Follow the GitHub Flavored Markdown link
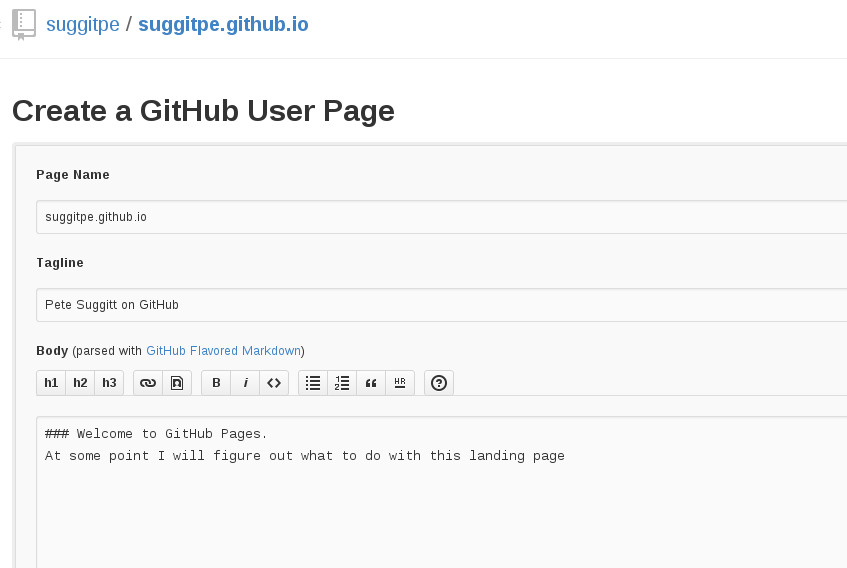This screenshot has height=568, width=847. [223, 351]
